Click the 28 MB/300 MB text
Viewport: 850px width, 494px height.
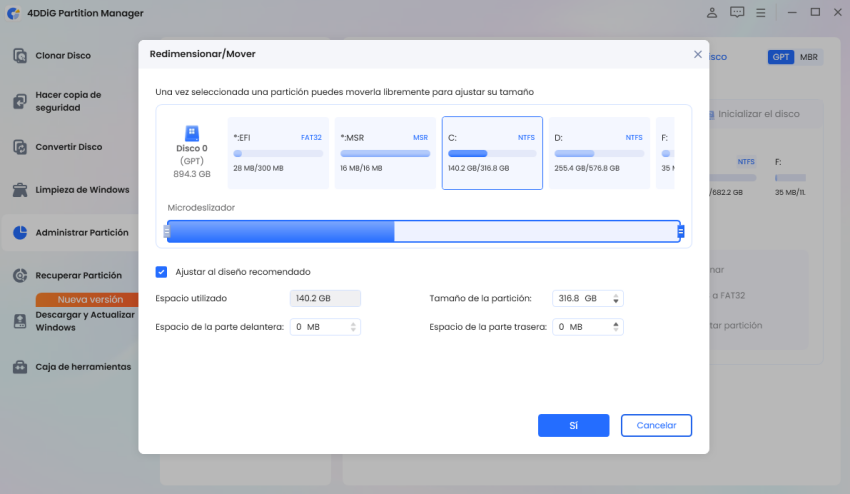coord(259,168)
